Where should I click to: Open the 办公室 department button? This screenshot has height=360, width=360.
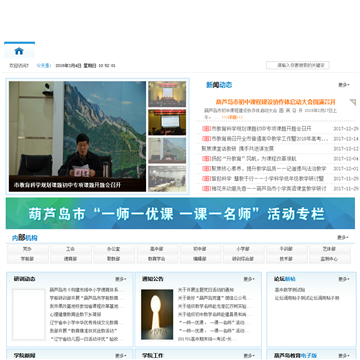point(114,249)
